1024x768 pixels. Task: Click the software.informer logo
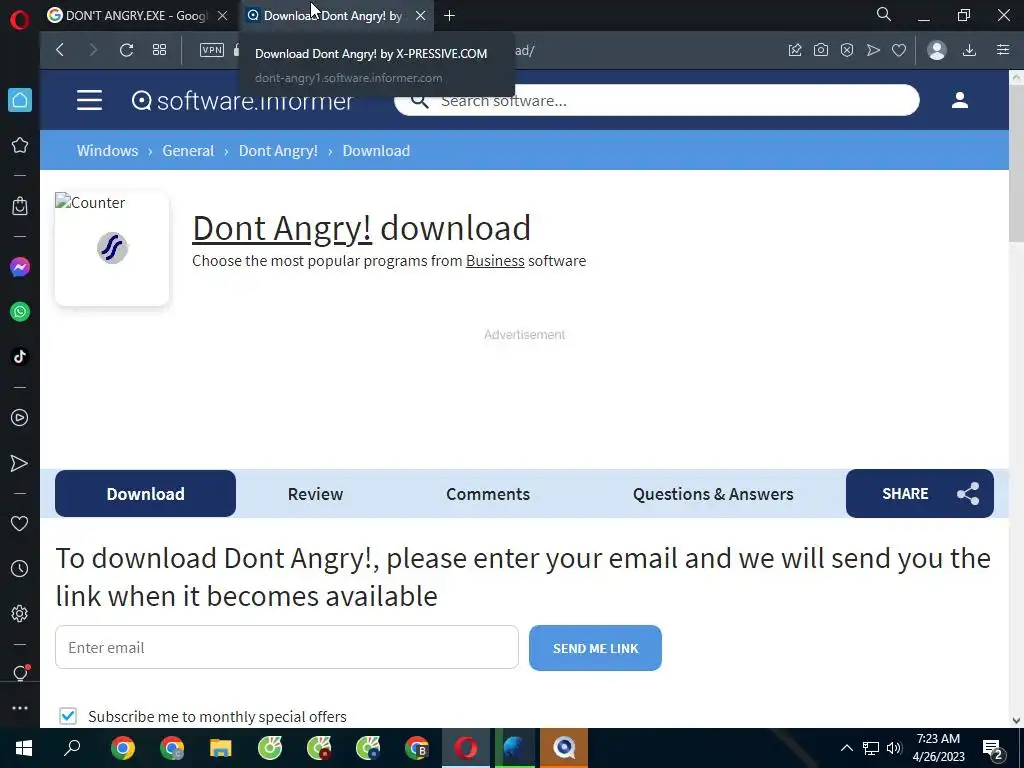pos(242,101)
